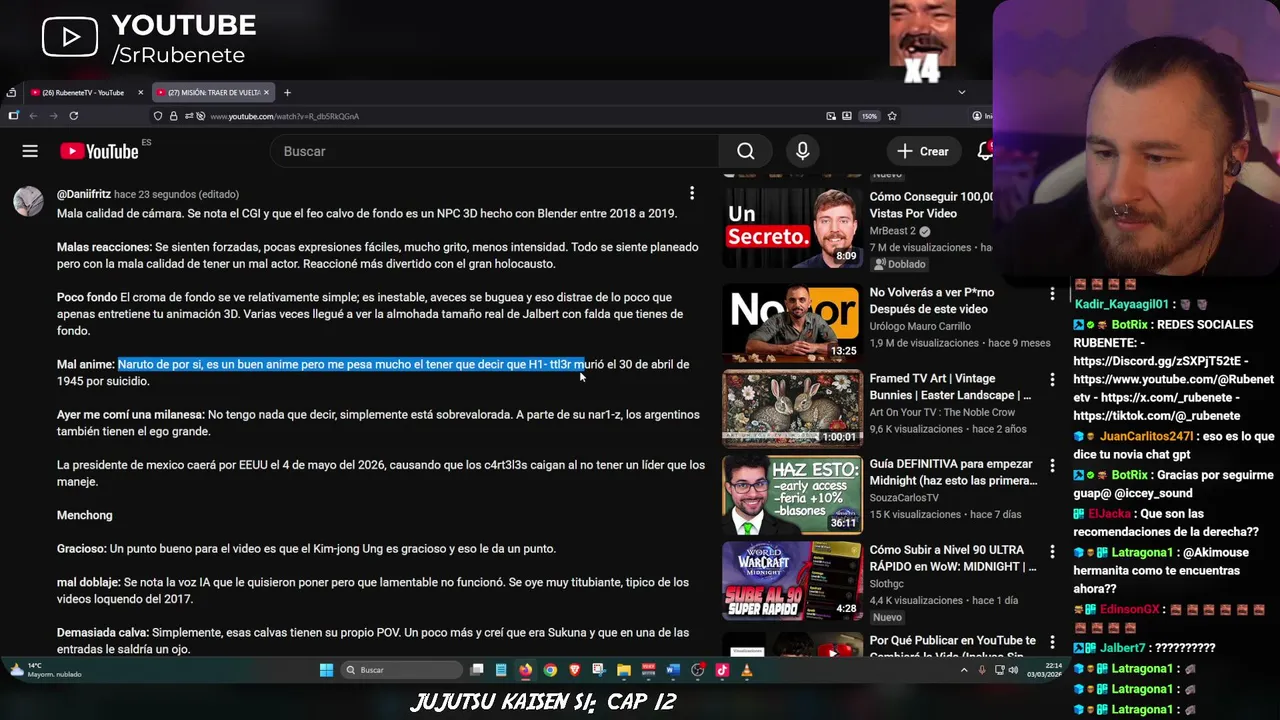Activate voice search microphone

(x=802, y=151)
